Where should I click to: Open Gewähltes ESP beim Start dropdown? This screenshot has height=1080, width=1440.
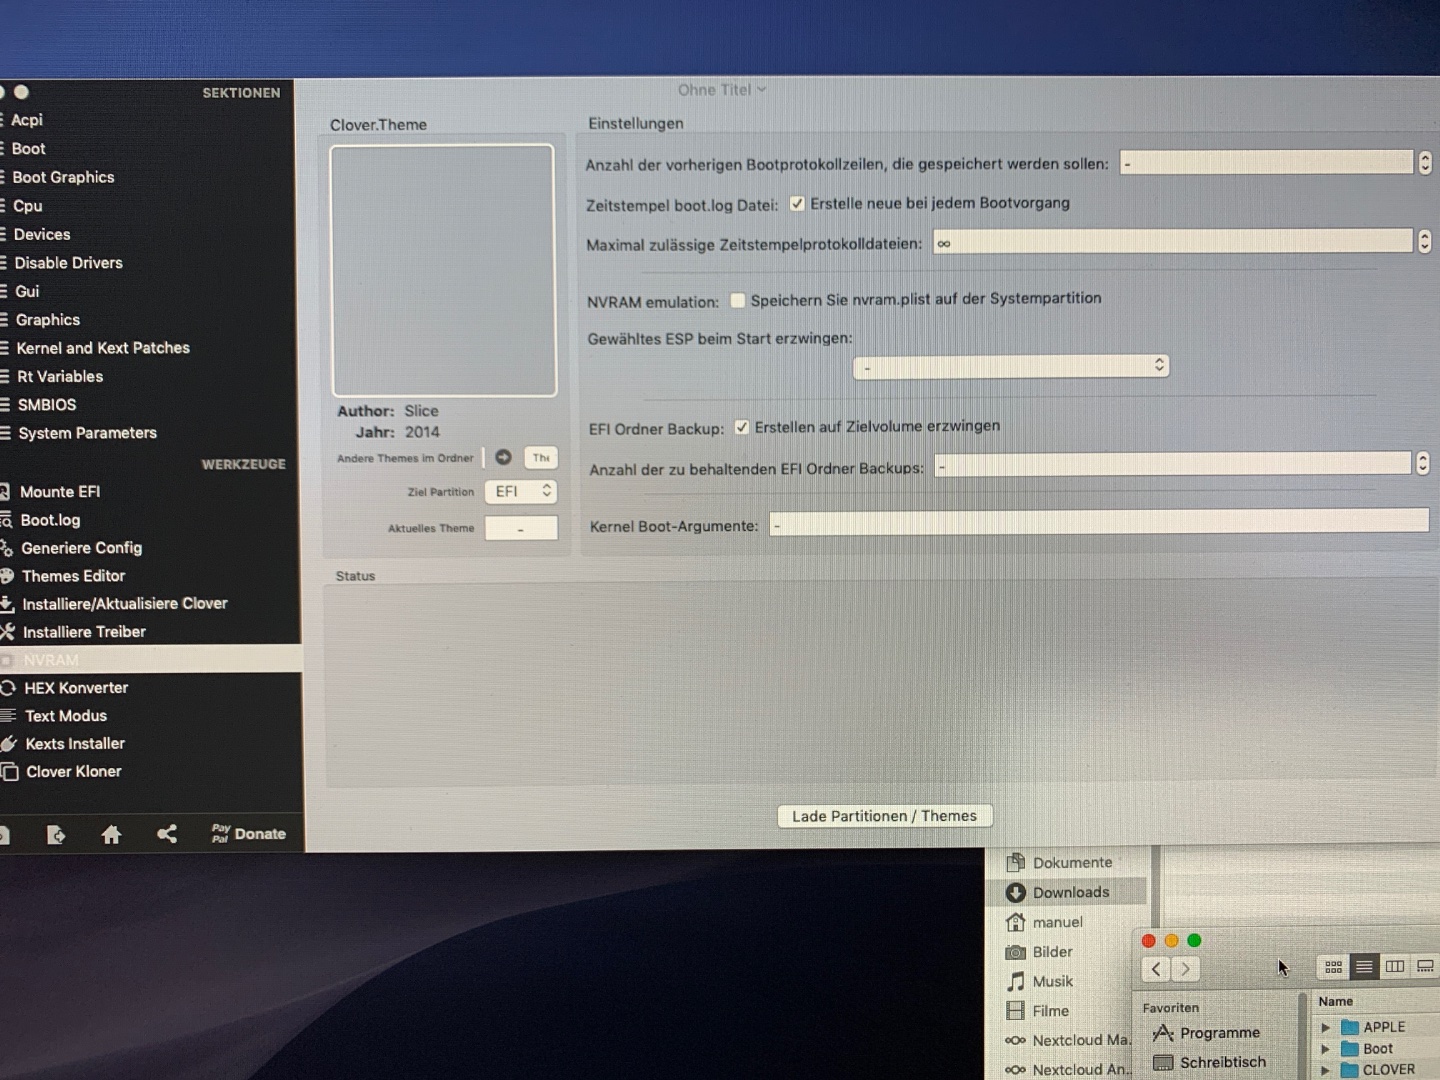click(x=1011, y=366)
